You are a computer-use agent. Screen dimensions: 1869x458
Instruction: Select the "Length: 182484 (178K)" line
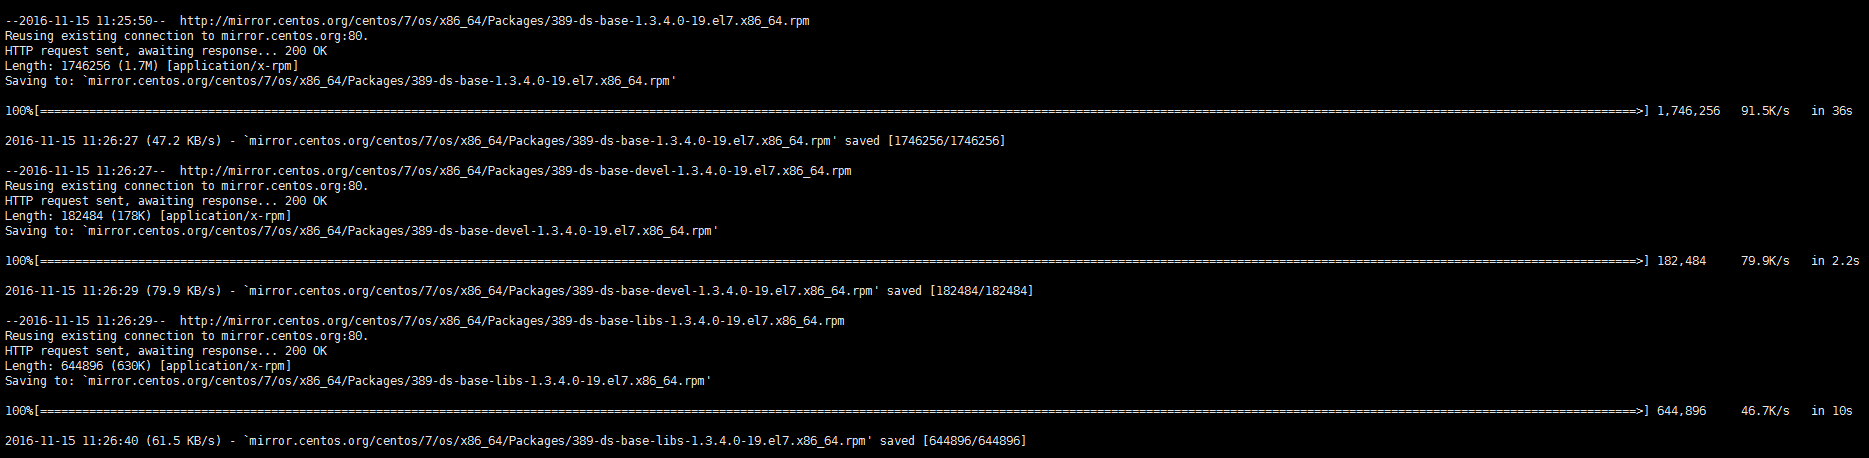(148, 216)
